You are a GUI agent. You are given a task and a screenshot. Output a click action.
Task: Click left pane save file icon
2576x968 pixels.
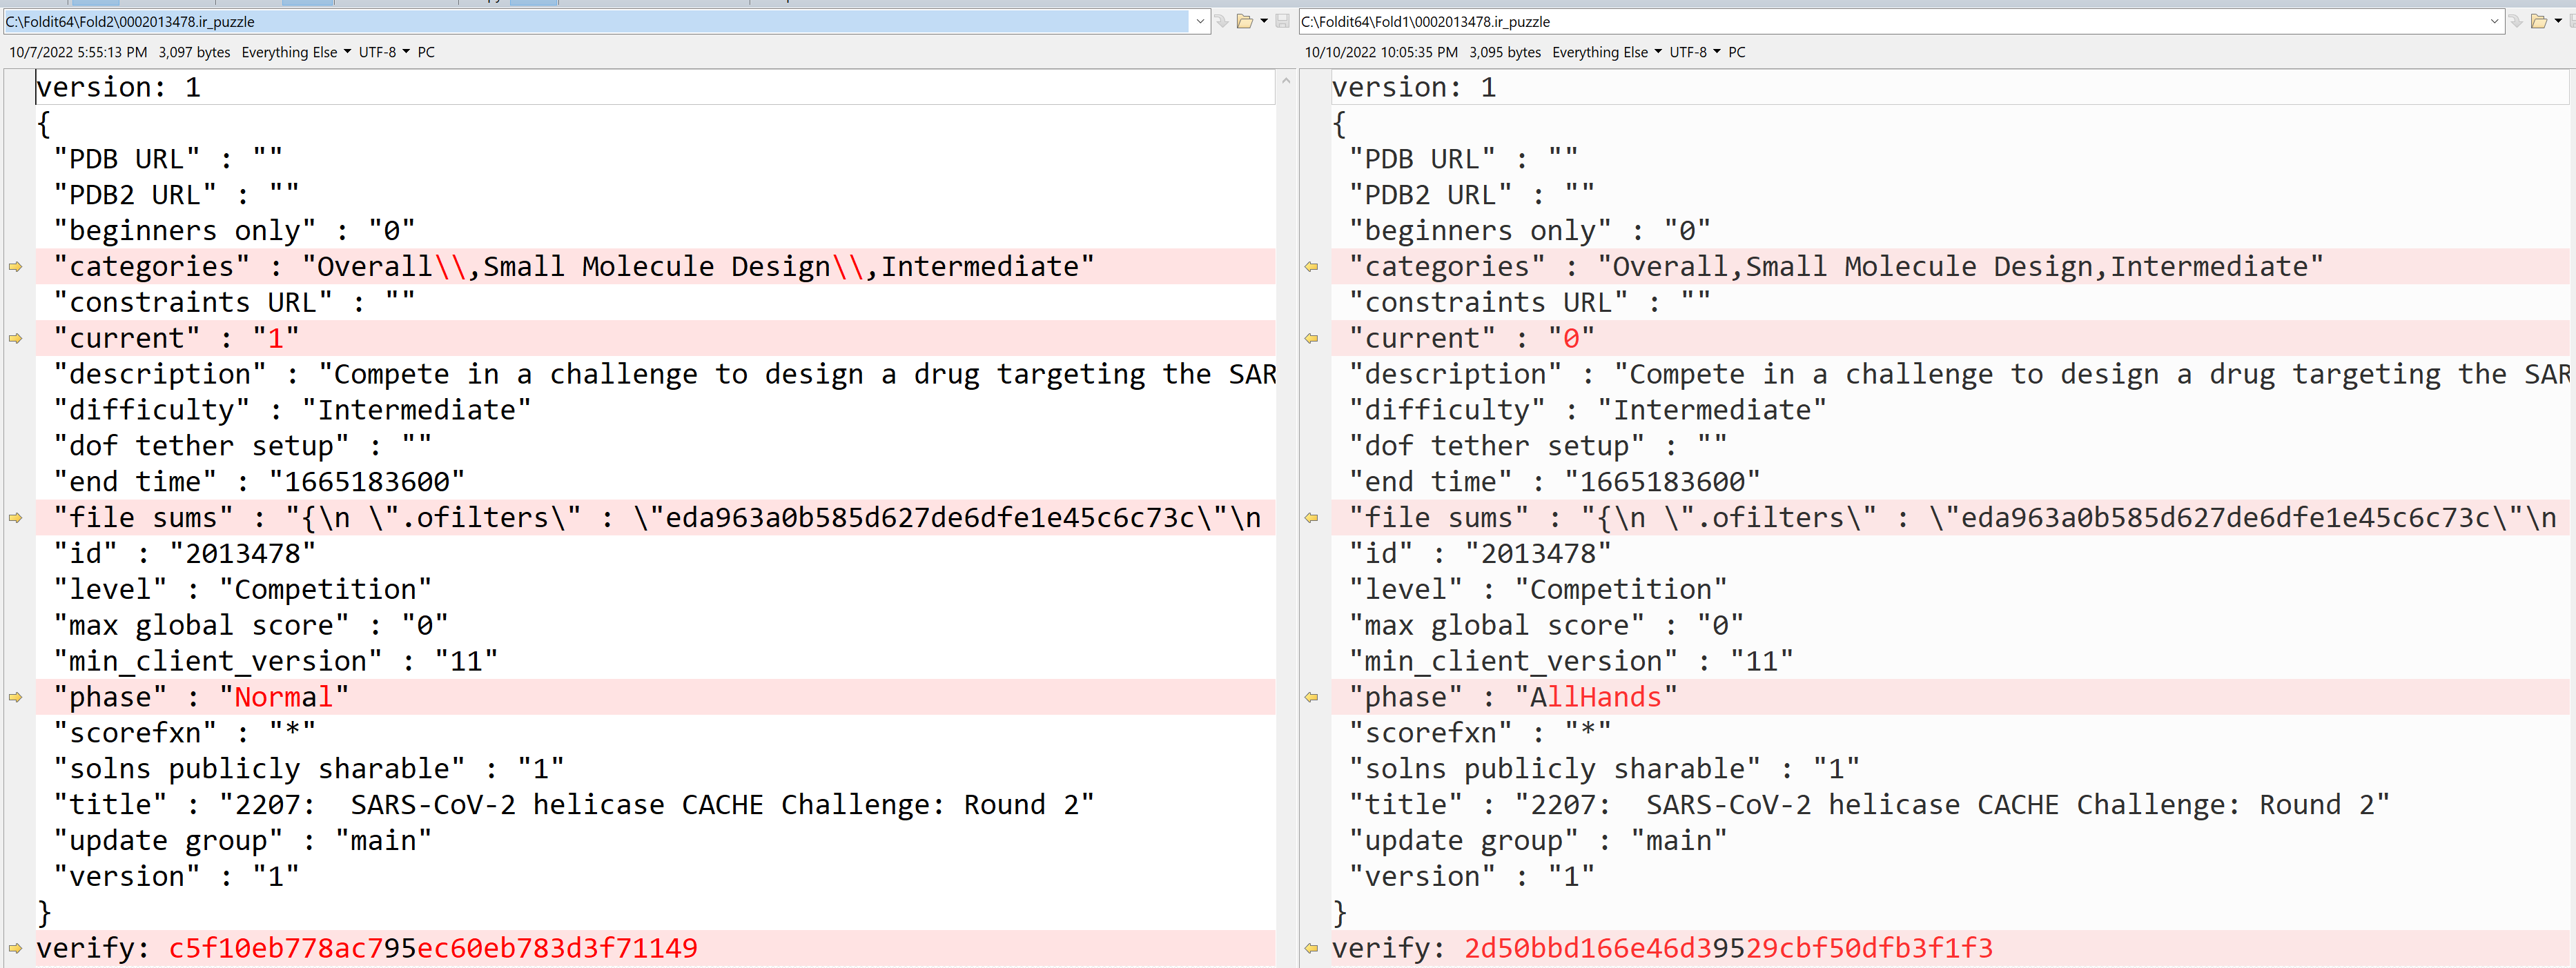click(1282, 21)
